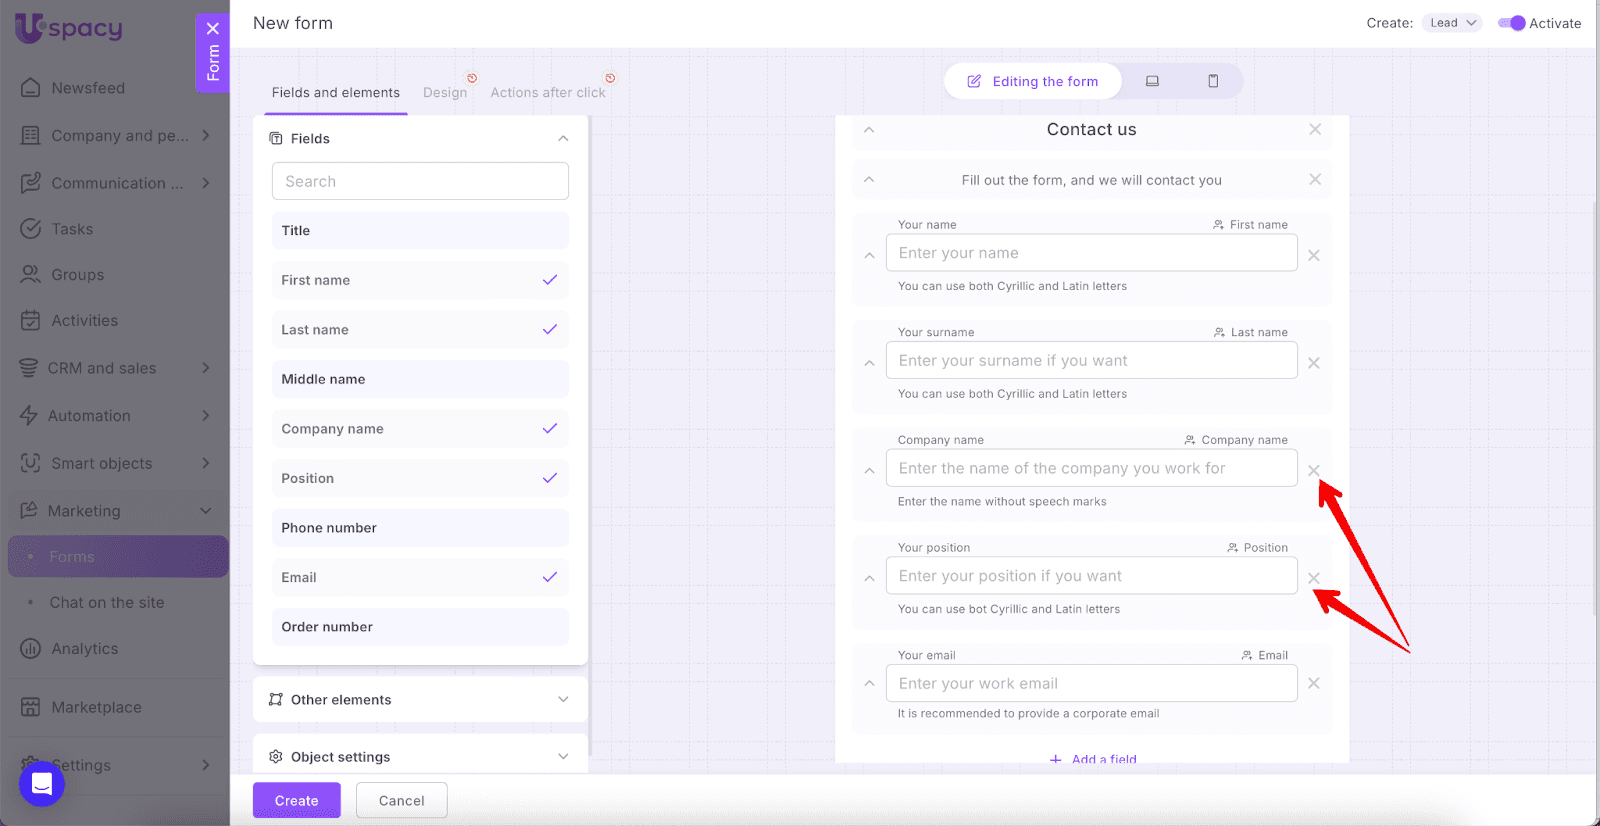Click the fields Search box
1600x826 pixels.
click(x=420, y=181)
